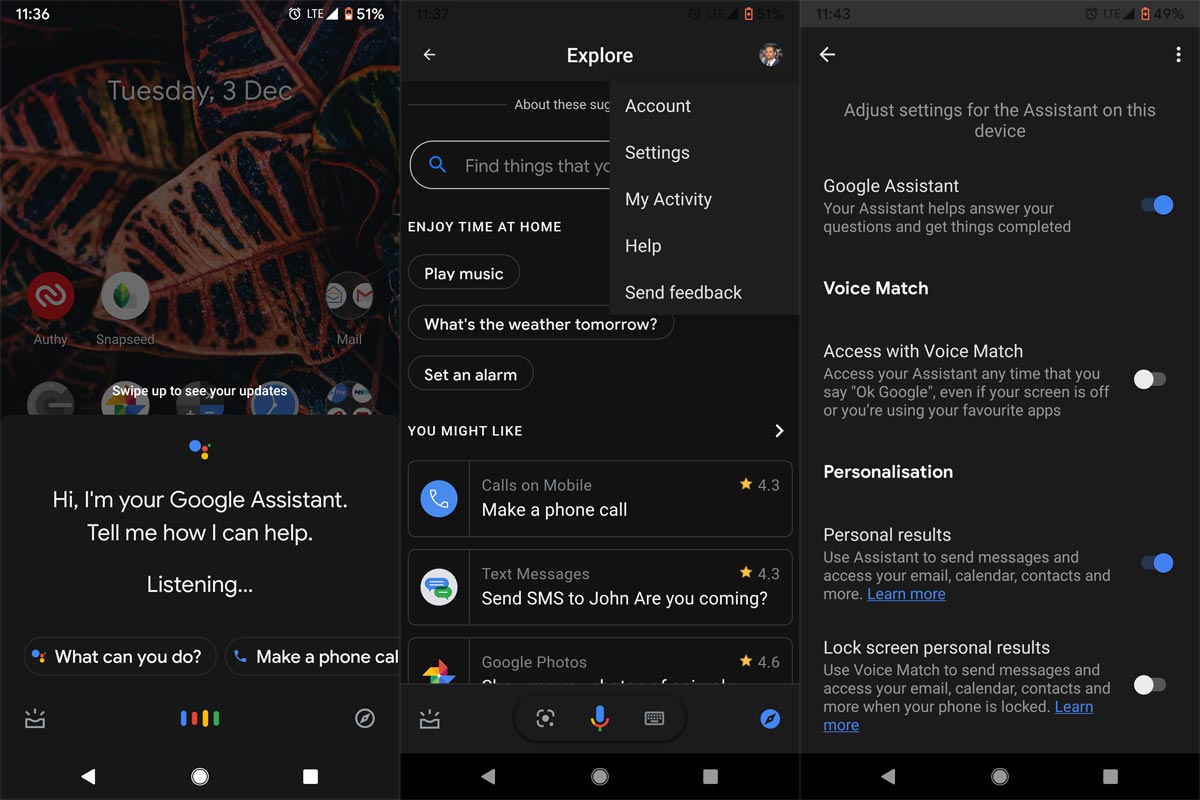1200x800 pixels.
Task: Tap the microphone icon in Explore
Action: (599, 718)
